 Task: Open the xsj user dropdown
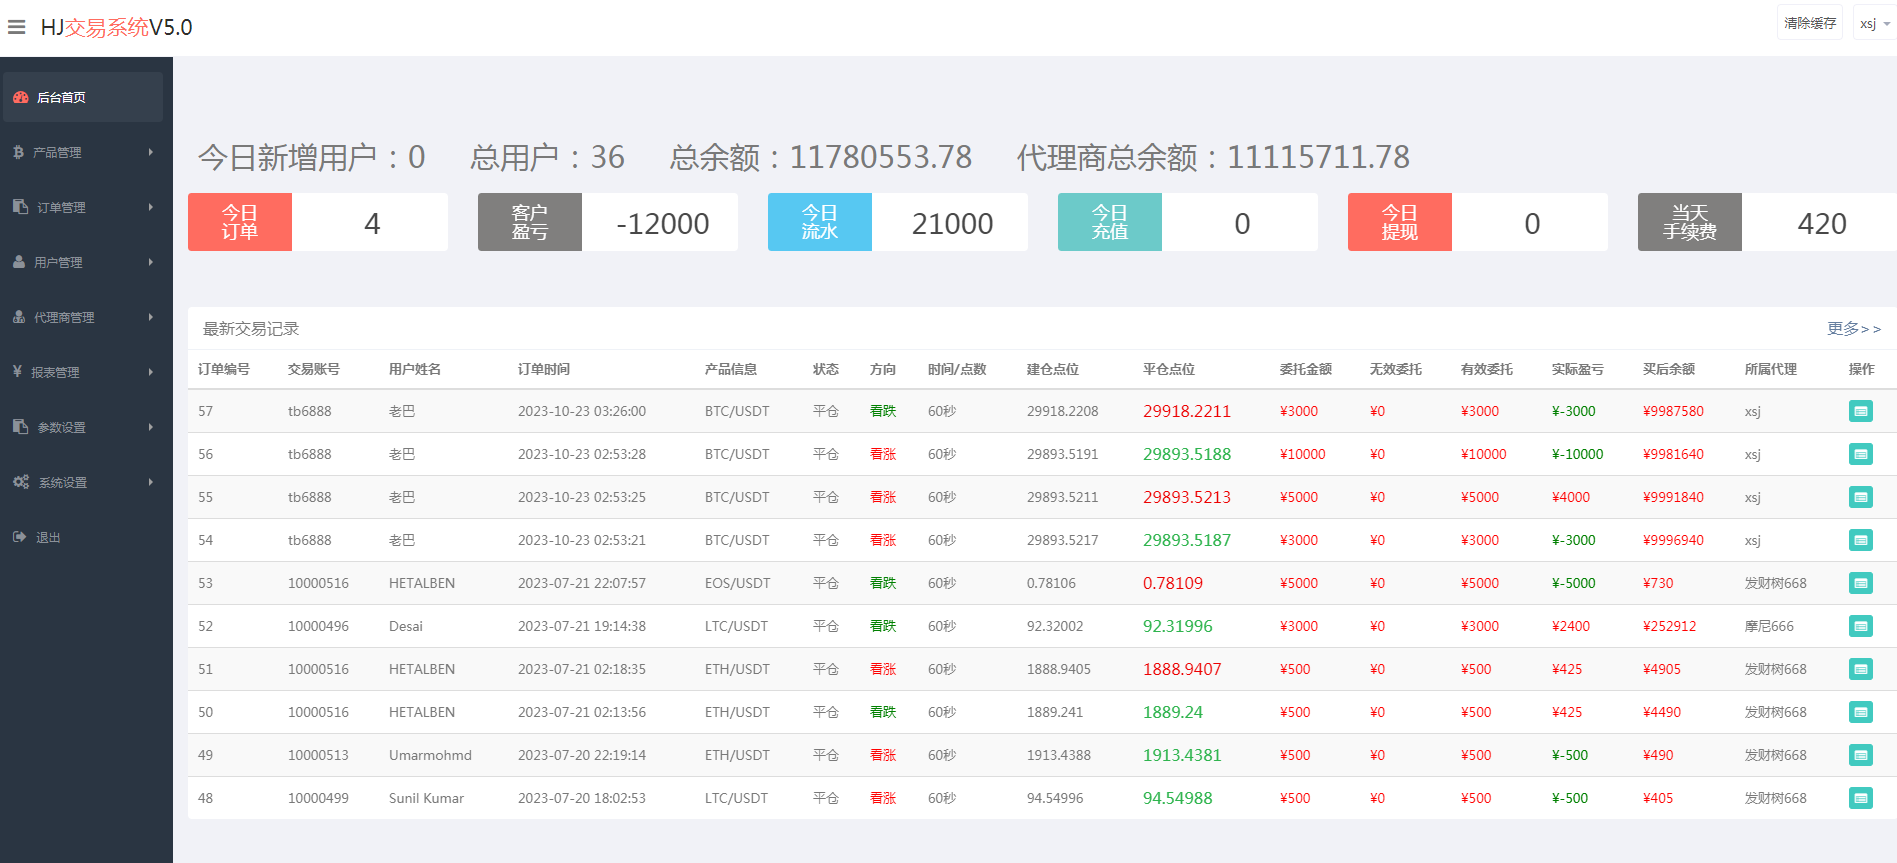(x=1874, y=23)
